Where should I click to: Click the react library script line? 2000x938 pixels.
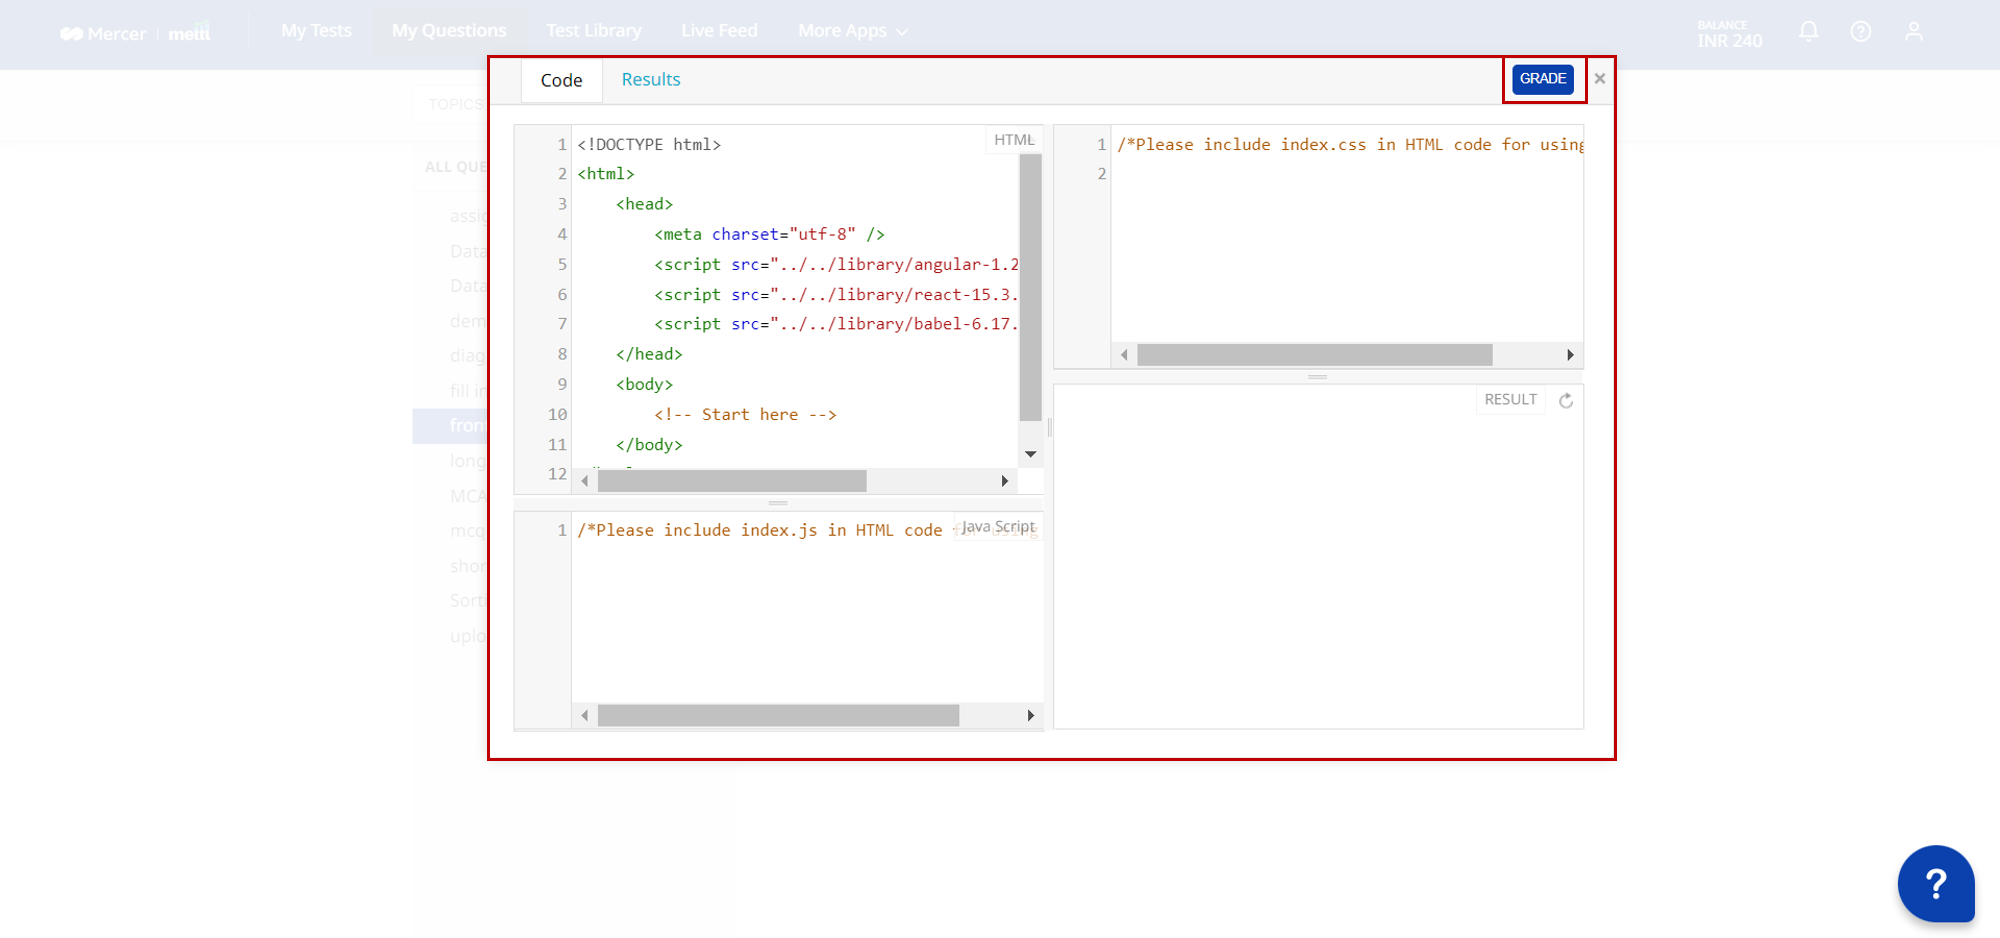coord(837,295)
